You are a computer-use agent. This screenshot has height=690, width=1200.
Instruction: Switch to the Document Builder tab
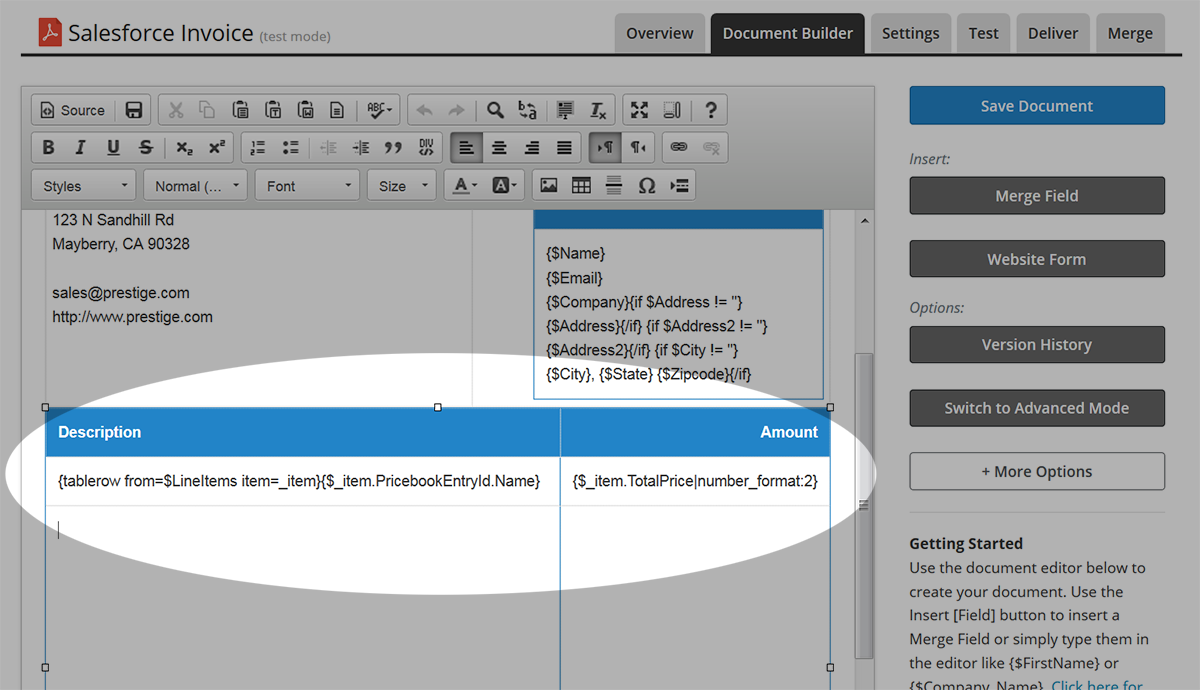(x=788, y=34)
